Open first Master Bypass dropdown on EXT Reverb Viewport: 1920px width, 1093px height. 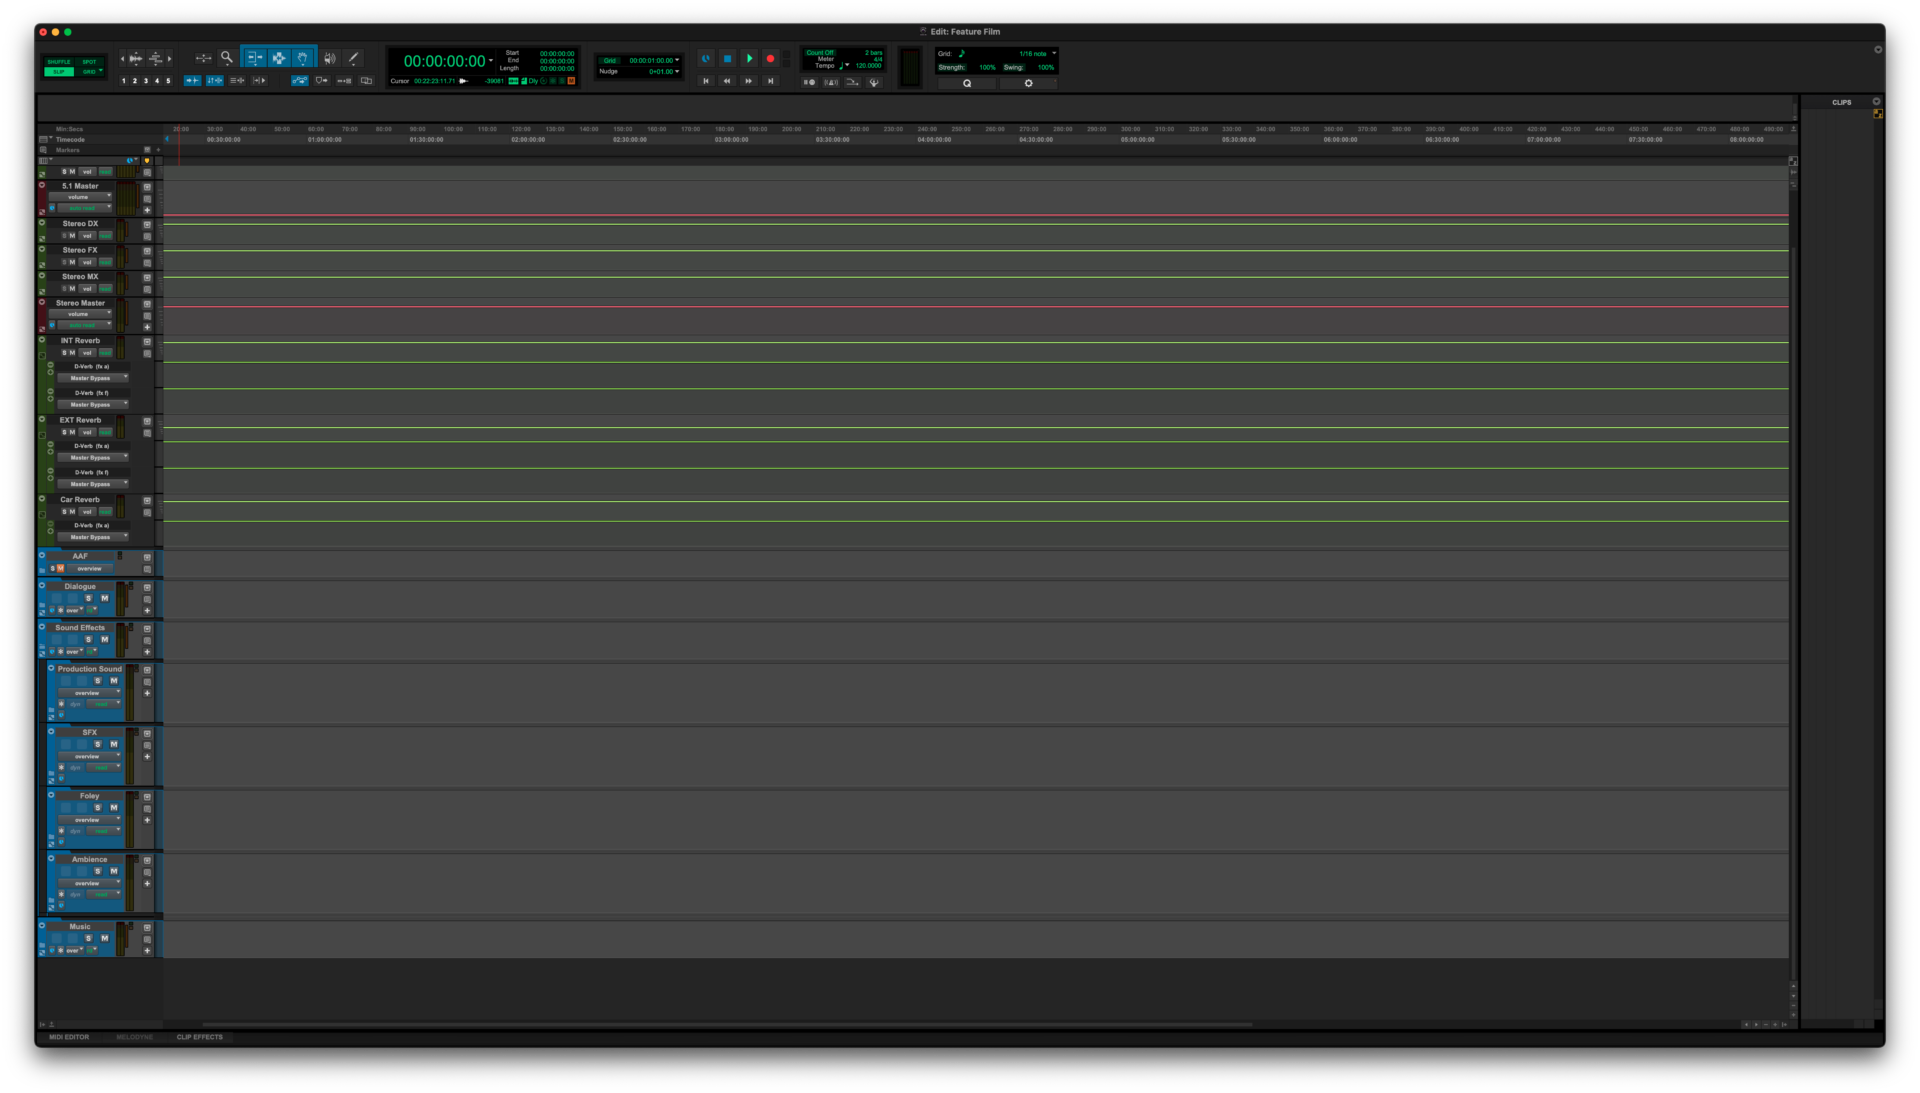(93, 457)
